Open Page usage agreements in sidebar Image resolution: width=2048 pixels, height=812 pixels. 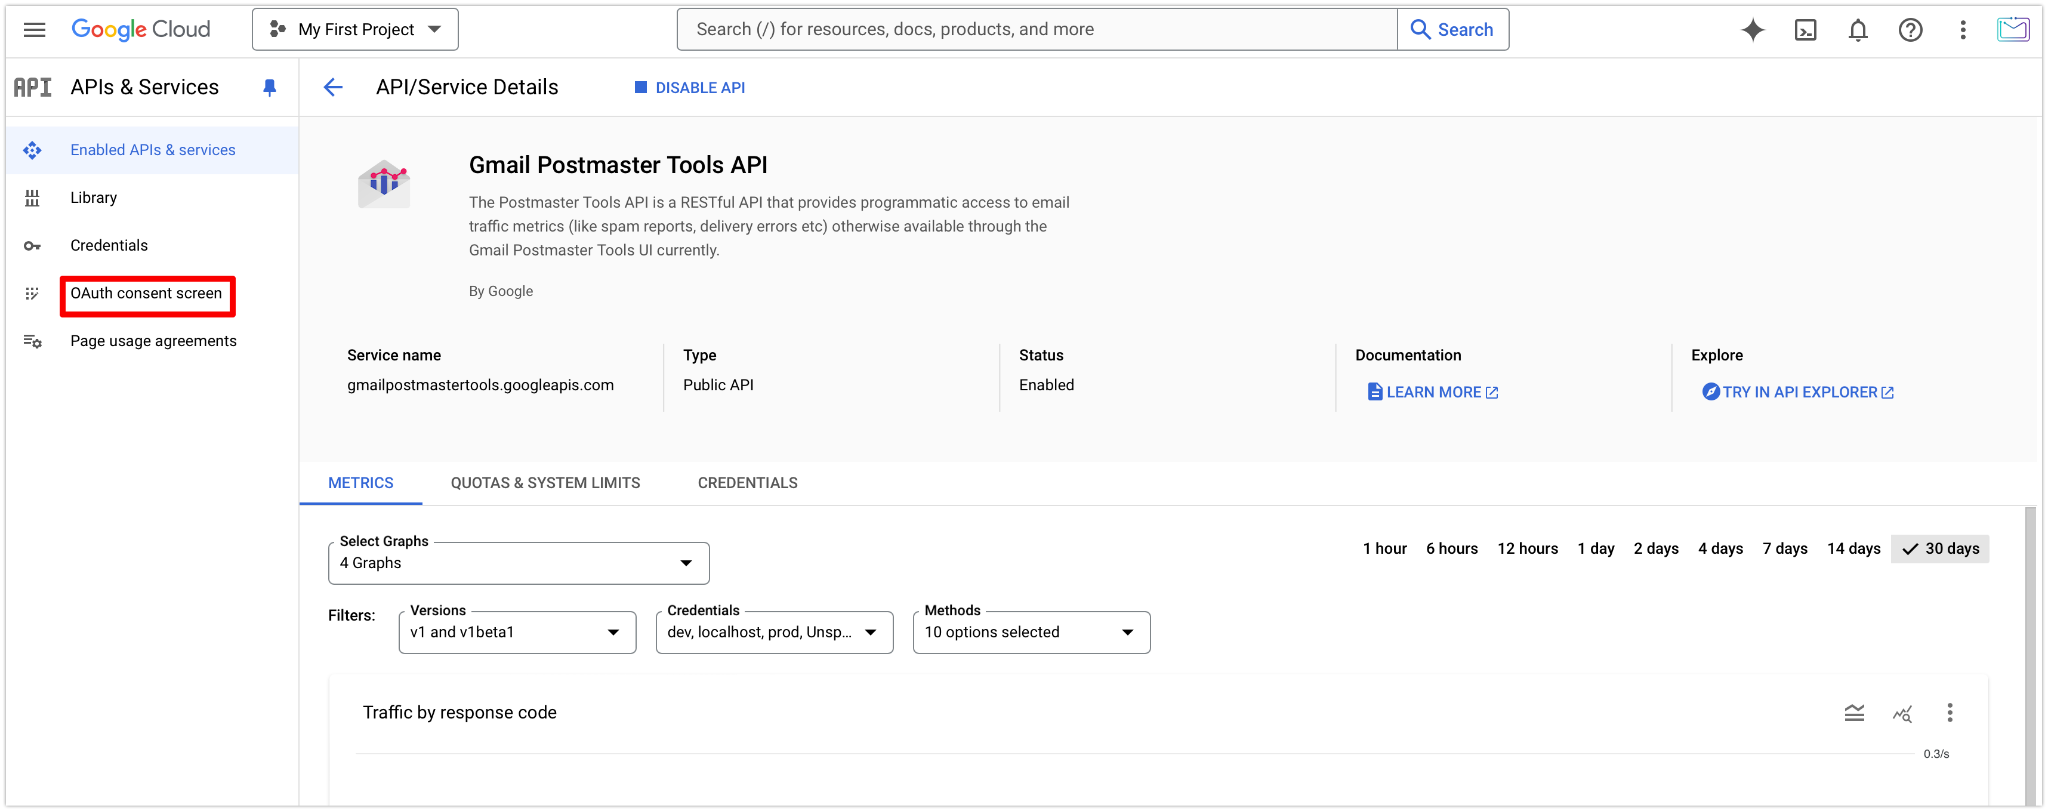click(x=152, y=341)
